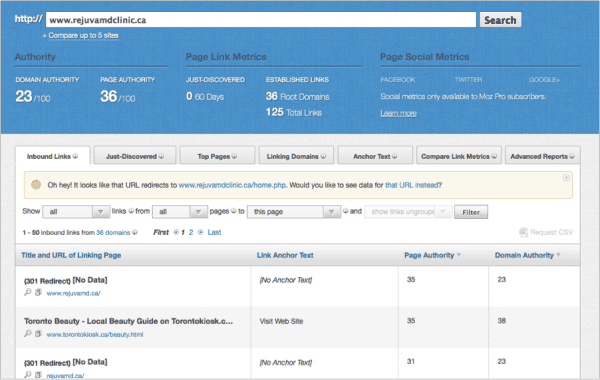Screen dimensions: 600x380
Task: Select 'Visit Web Site' anchor text cell
Action: tap(281, 321)
